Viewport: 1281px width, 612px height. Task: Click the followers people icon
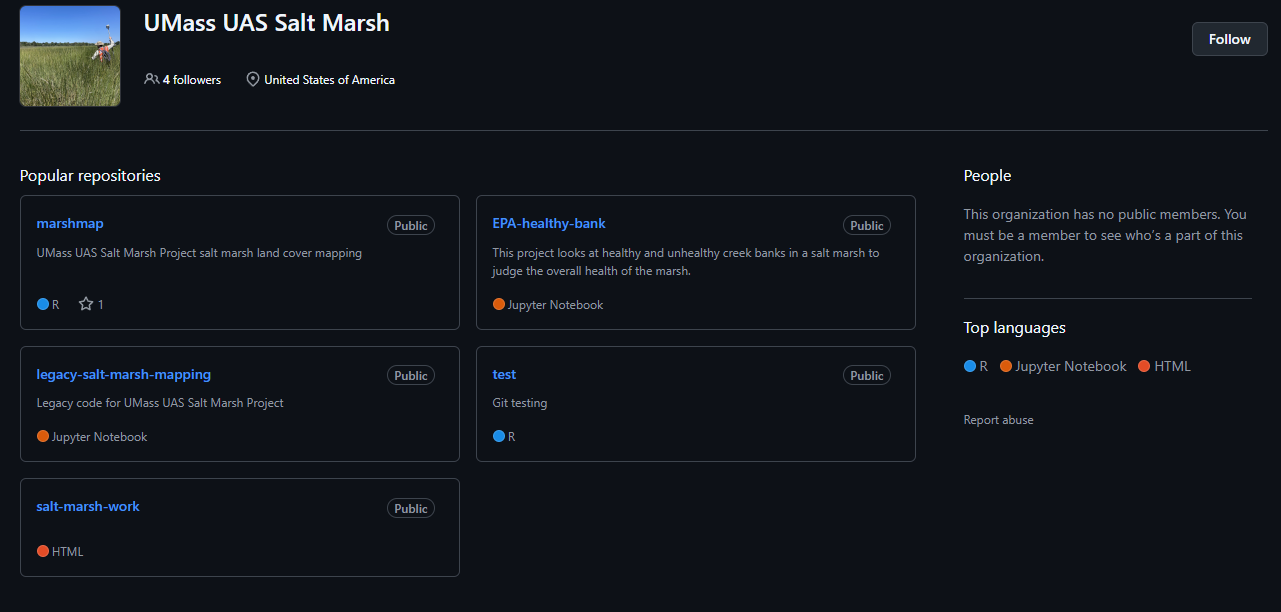151,79
